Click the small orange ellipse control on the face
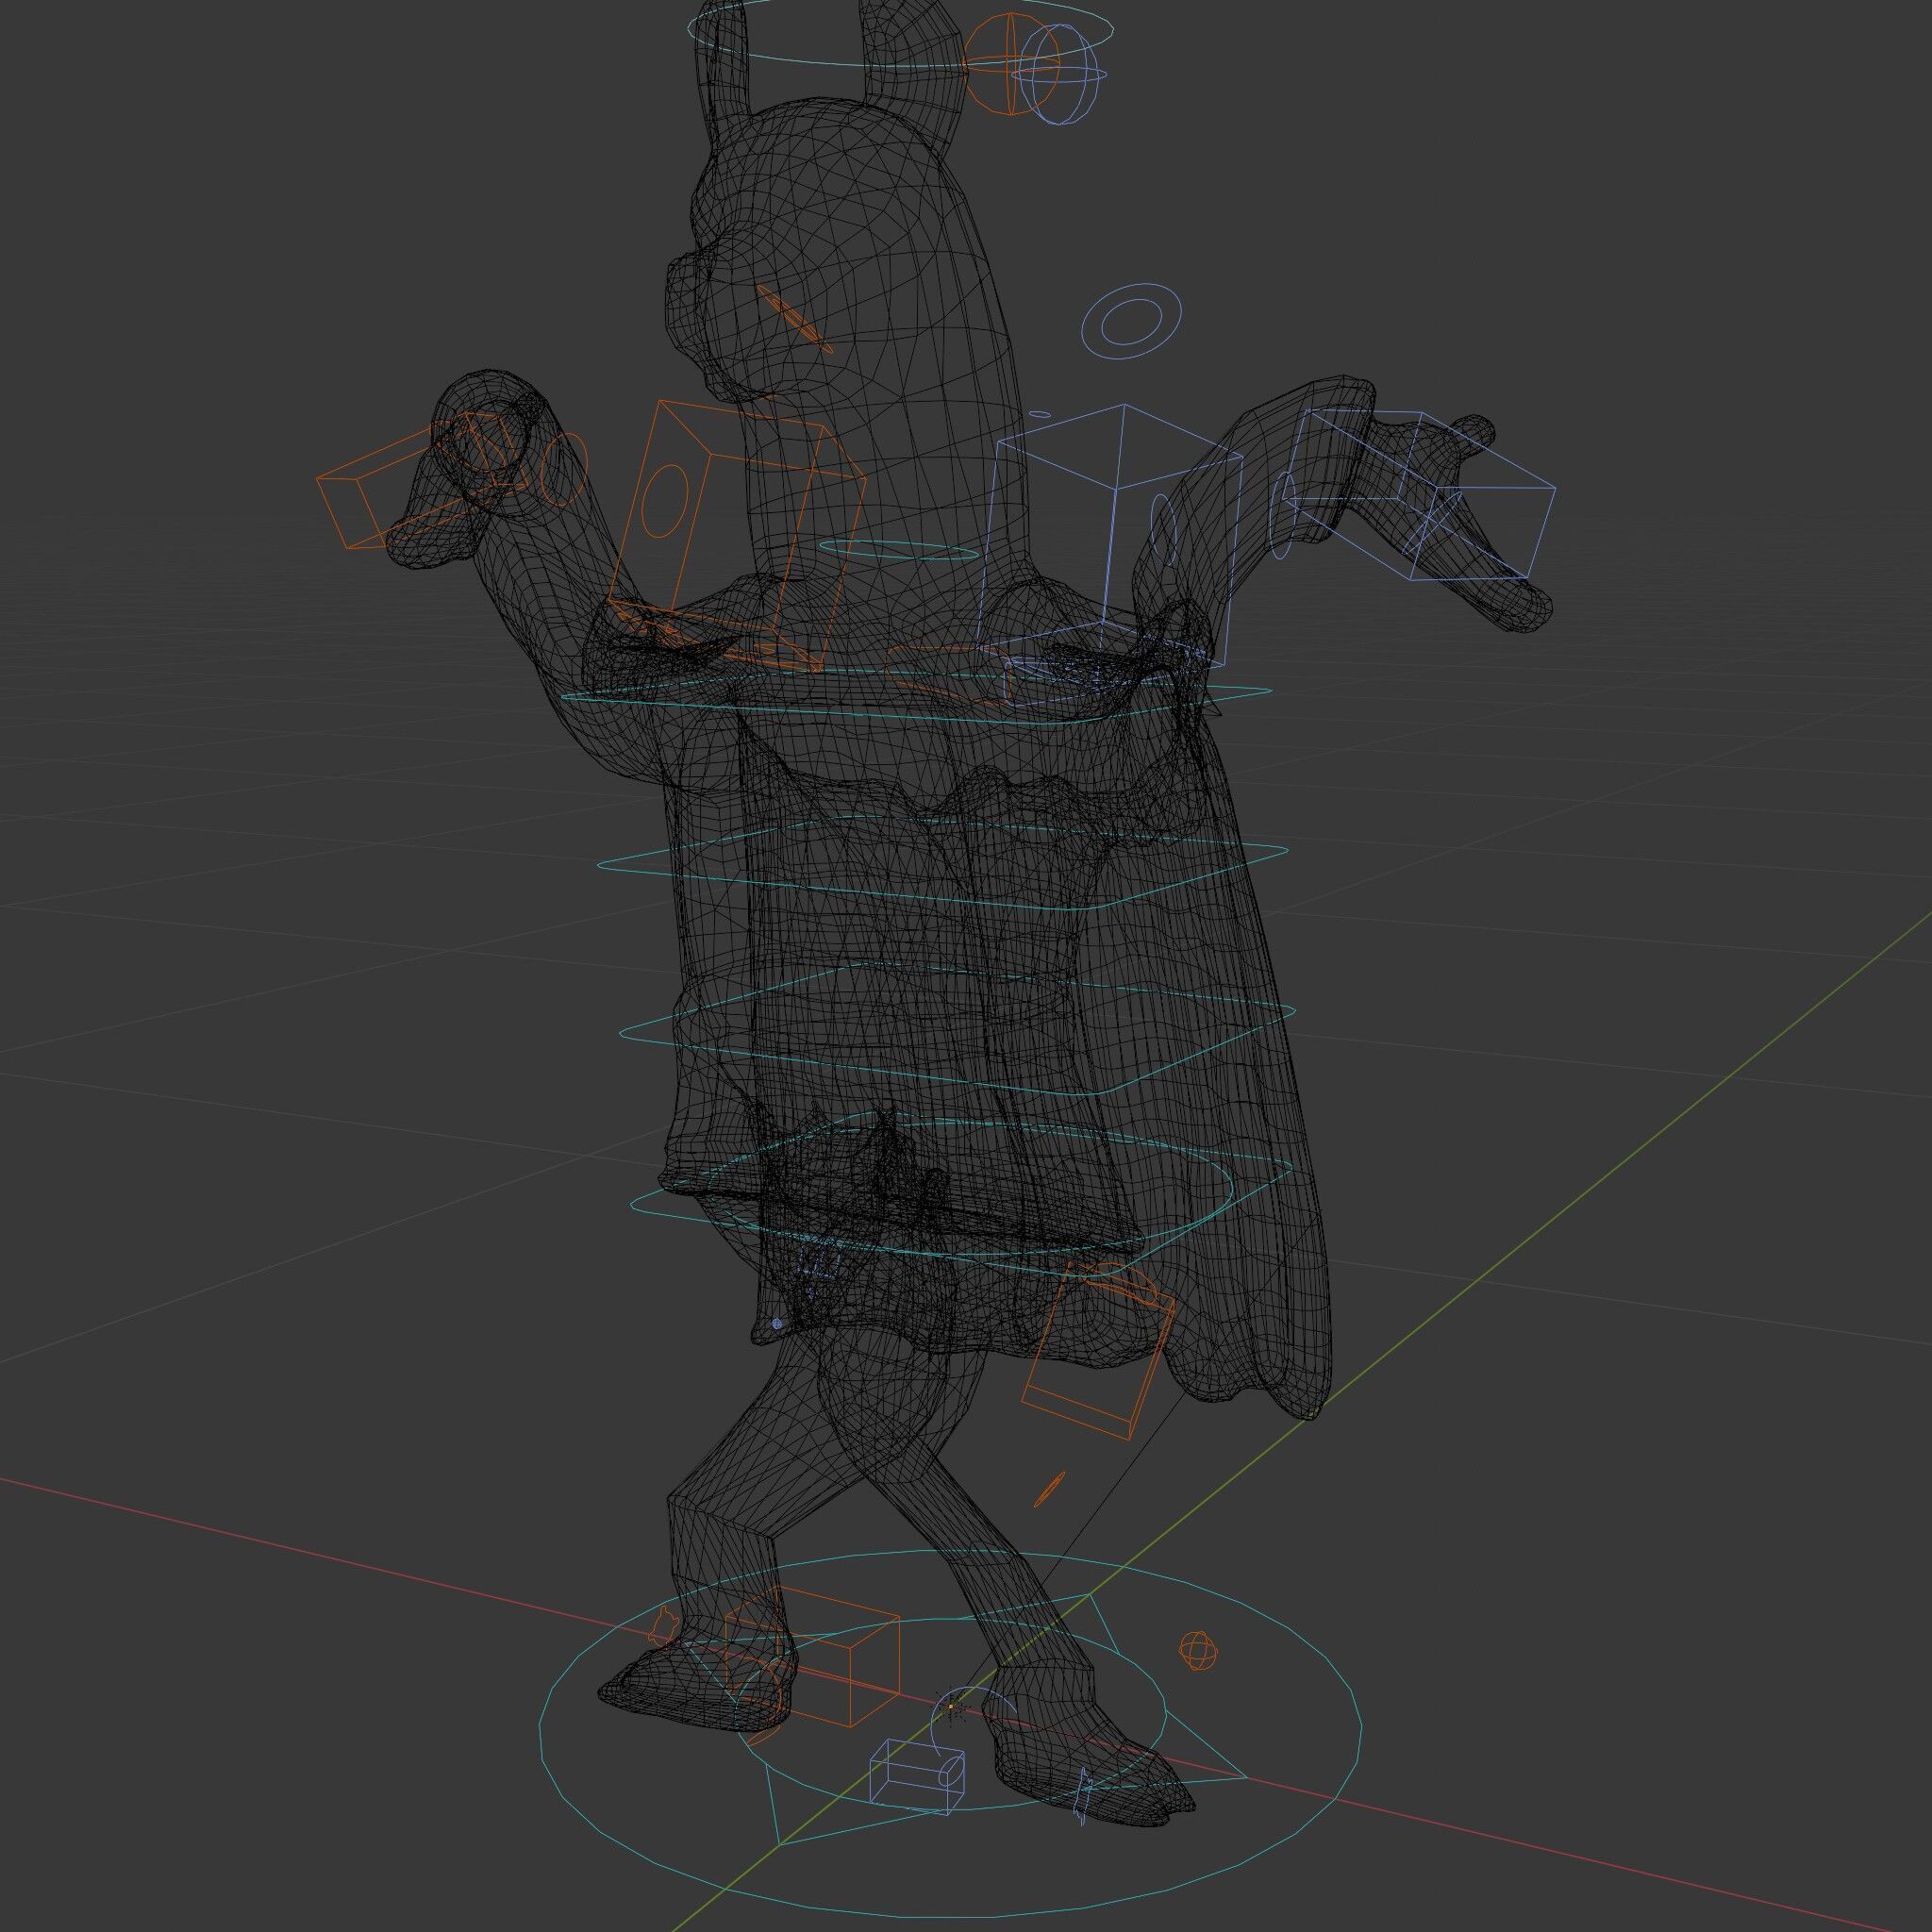The width and height of the screenshot is (1932, 1932). [795, 318]
